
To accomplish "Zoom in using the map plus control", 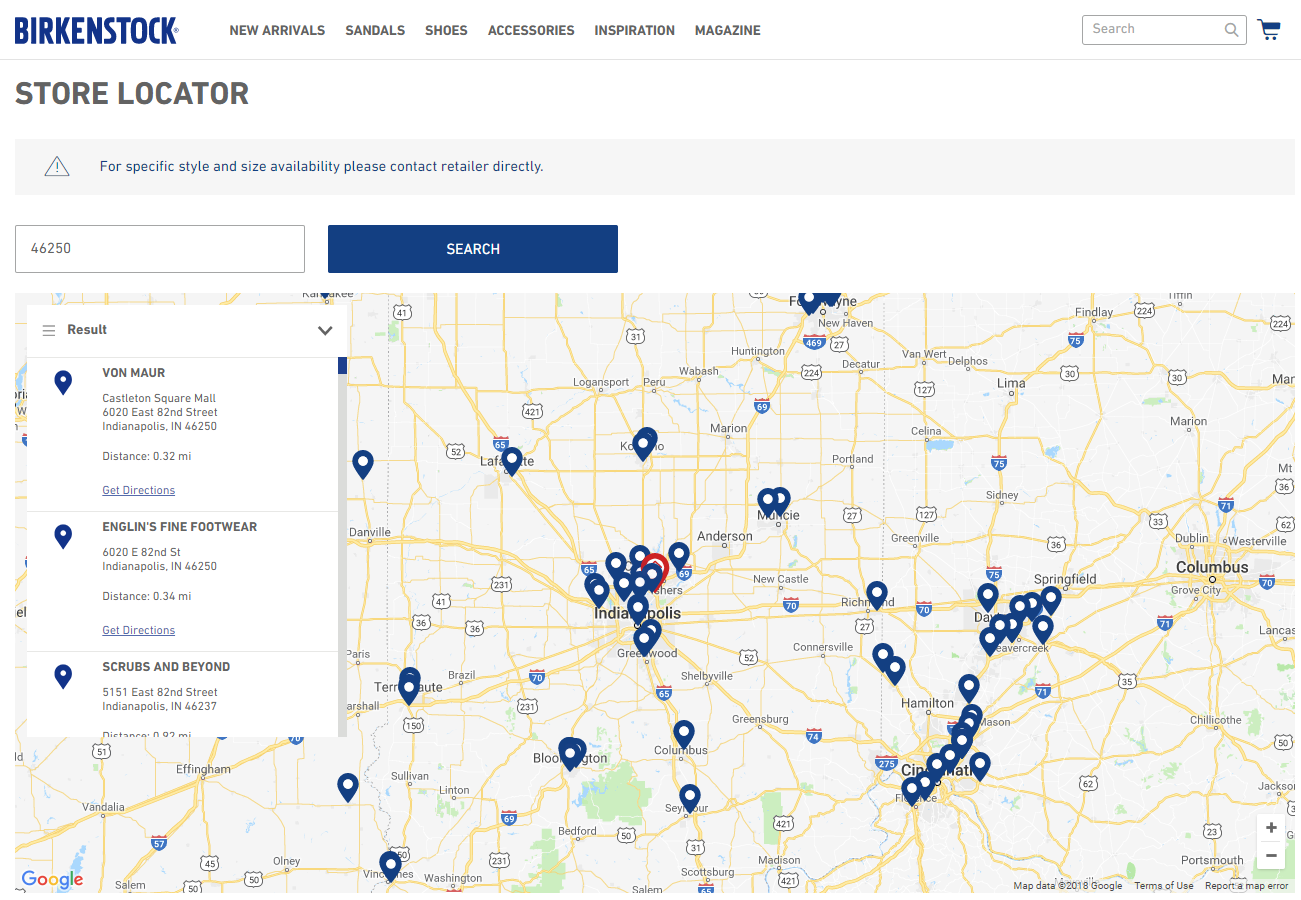I will (x=1271, y=828).
